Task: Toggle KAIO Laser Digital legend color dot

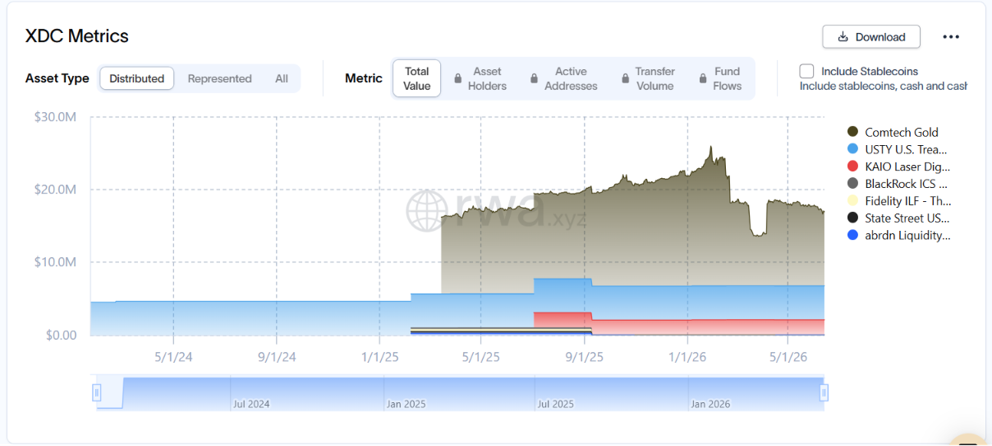Action: coord(852,166)
